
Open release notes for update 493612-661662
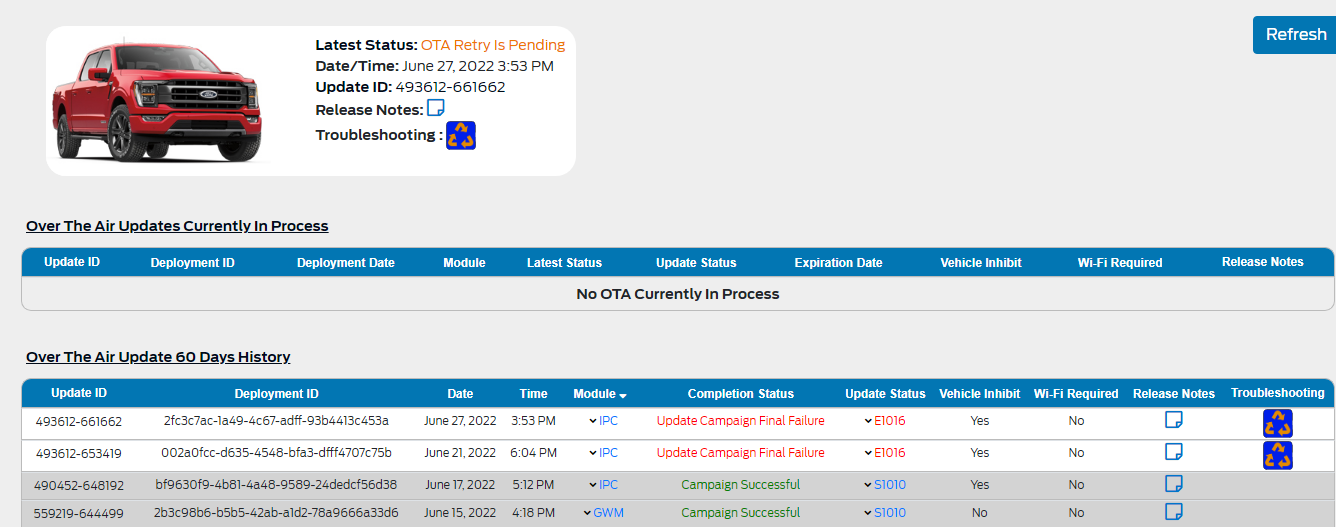coord(1174,420)
